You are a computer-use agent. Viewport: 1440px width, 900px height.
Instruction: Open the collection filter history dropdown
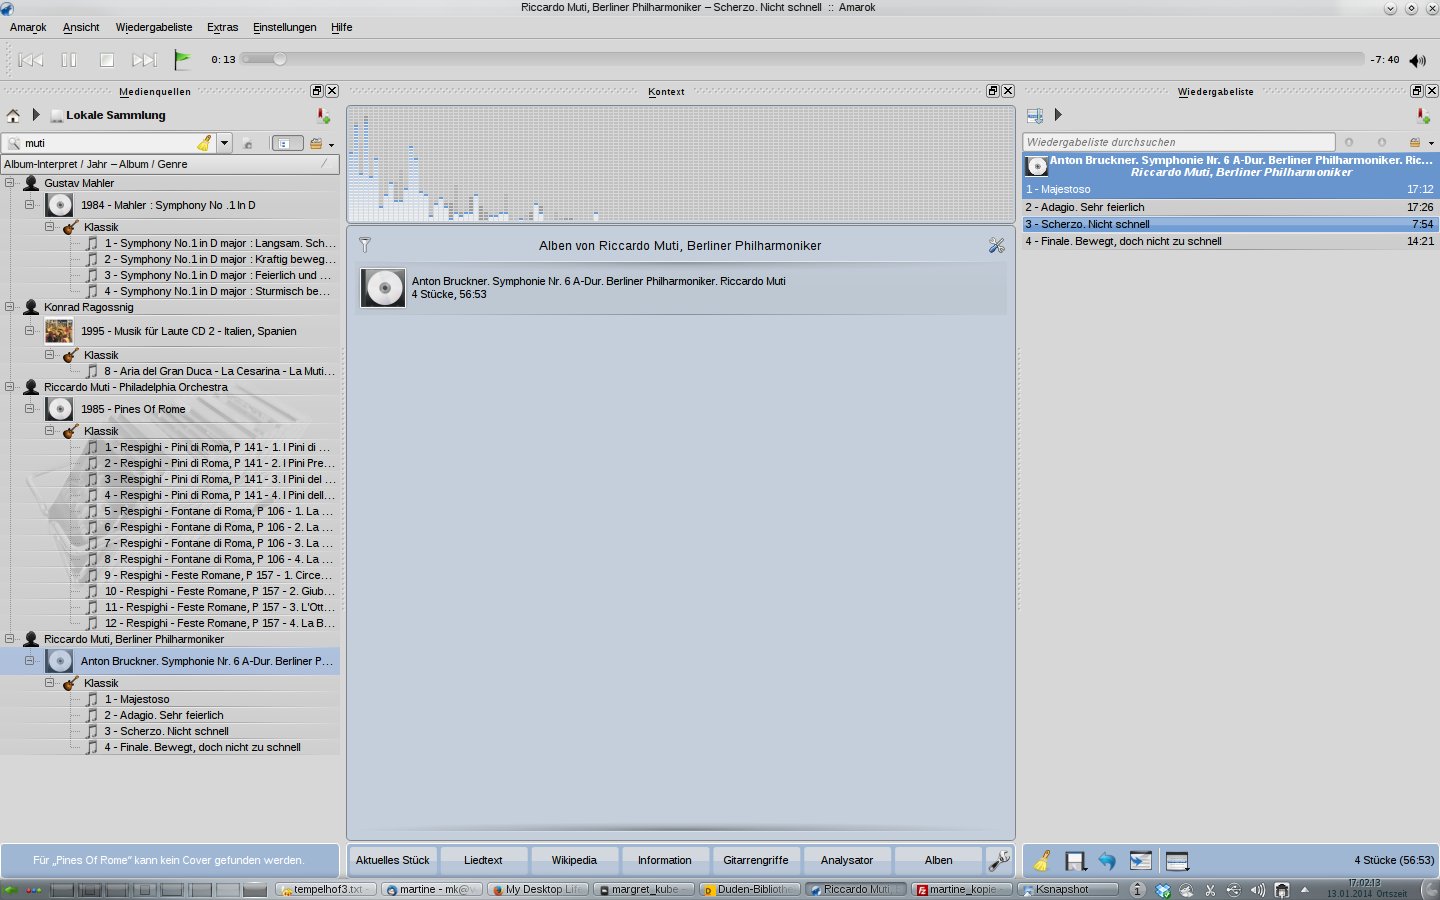click(224, 143)
